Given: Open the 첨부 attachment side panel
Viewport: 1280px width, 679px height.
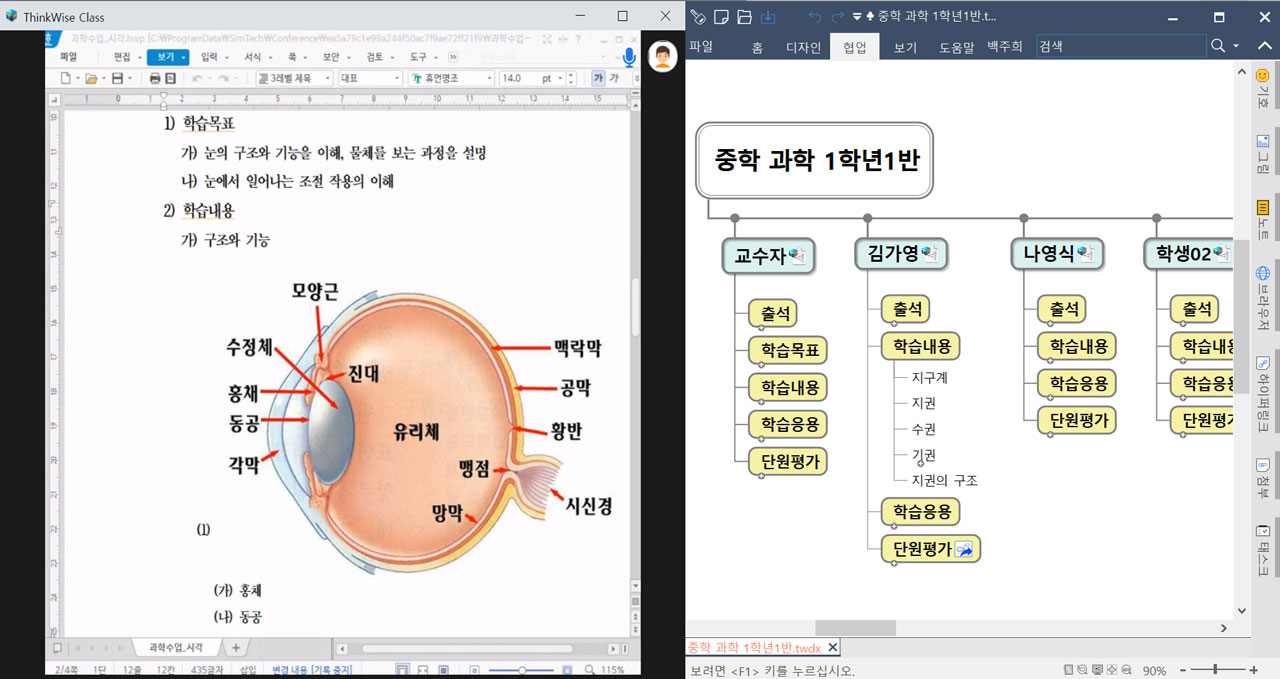Looking at the screenshot, I should [x=1262, y=480].
